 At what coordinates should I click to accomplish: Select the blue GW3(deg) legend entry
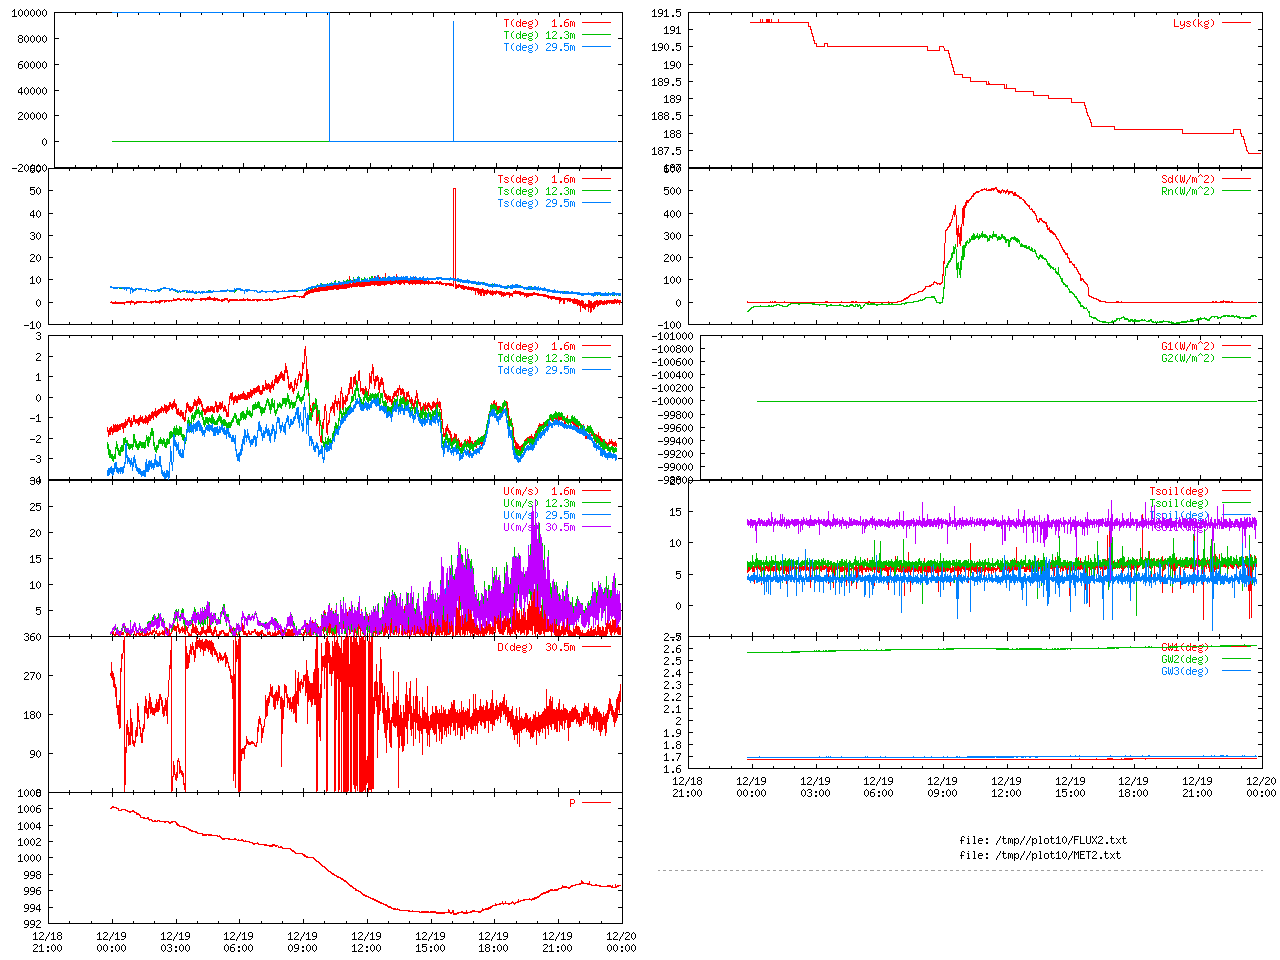pos(1184,671)
